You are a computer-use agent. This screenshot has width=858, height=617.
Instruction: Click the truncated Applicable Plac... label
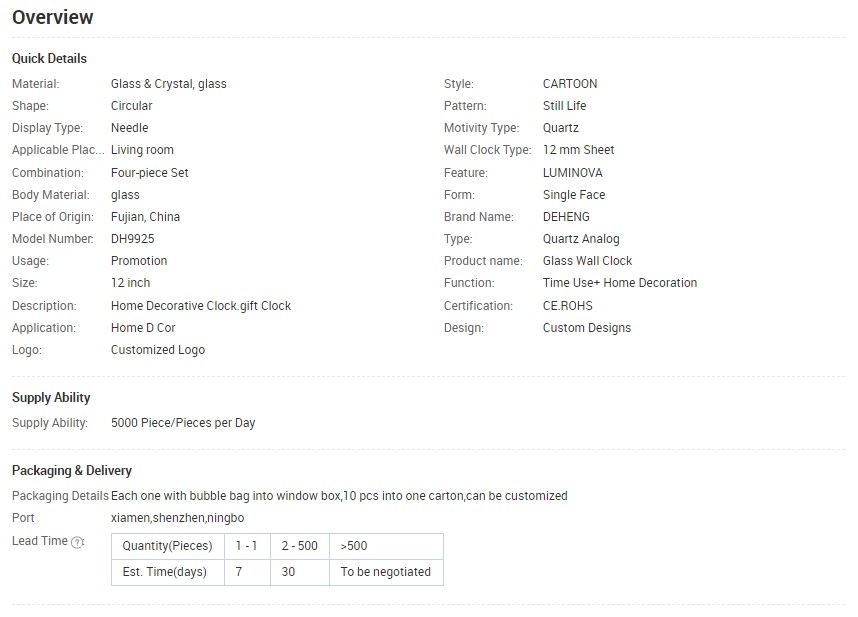pos(58,150)
